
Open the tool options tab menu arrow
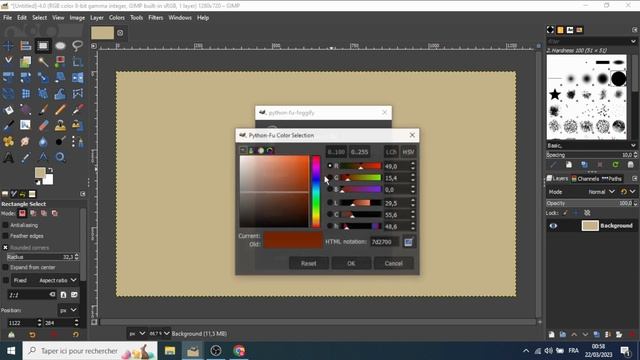click(83, 194)
